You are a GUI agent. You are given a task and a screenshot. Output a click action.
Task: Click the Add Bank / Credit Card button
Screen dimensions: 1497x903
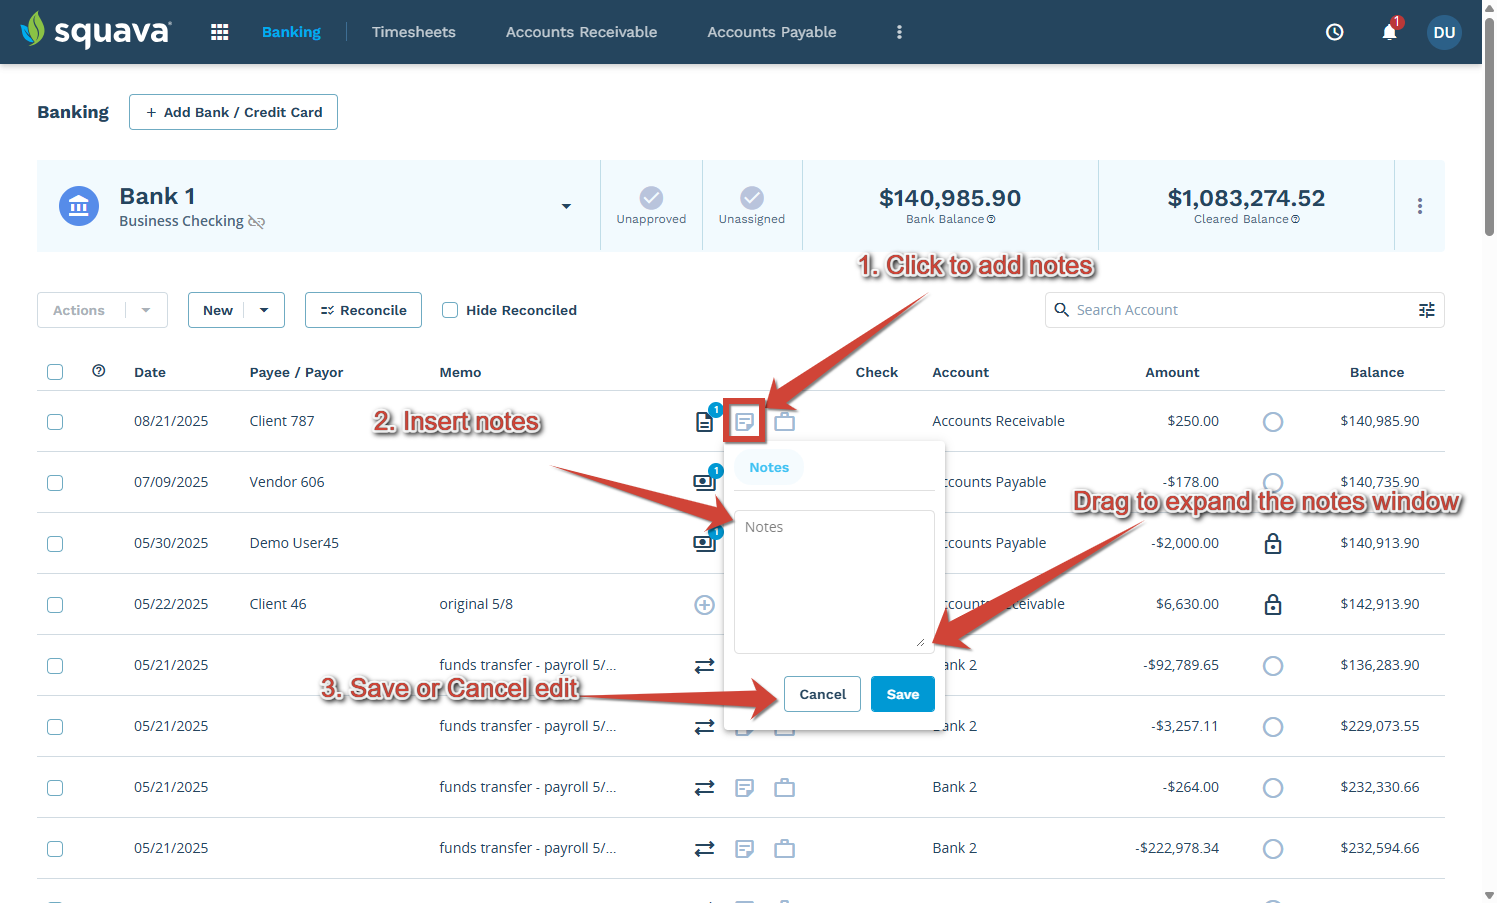233,112
